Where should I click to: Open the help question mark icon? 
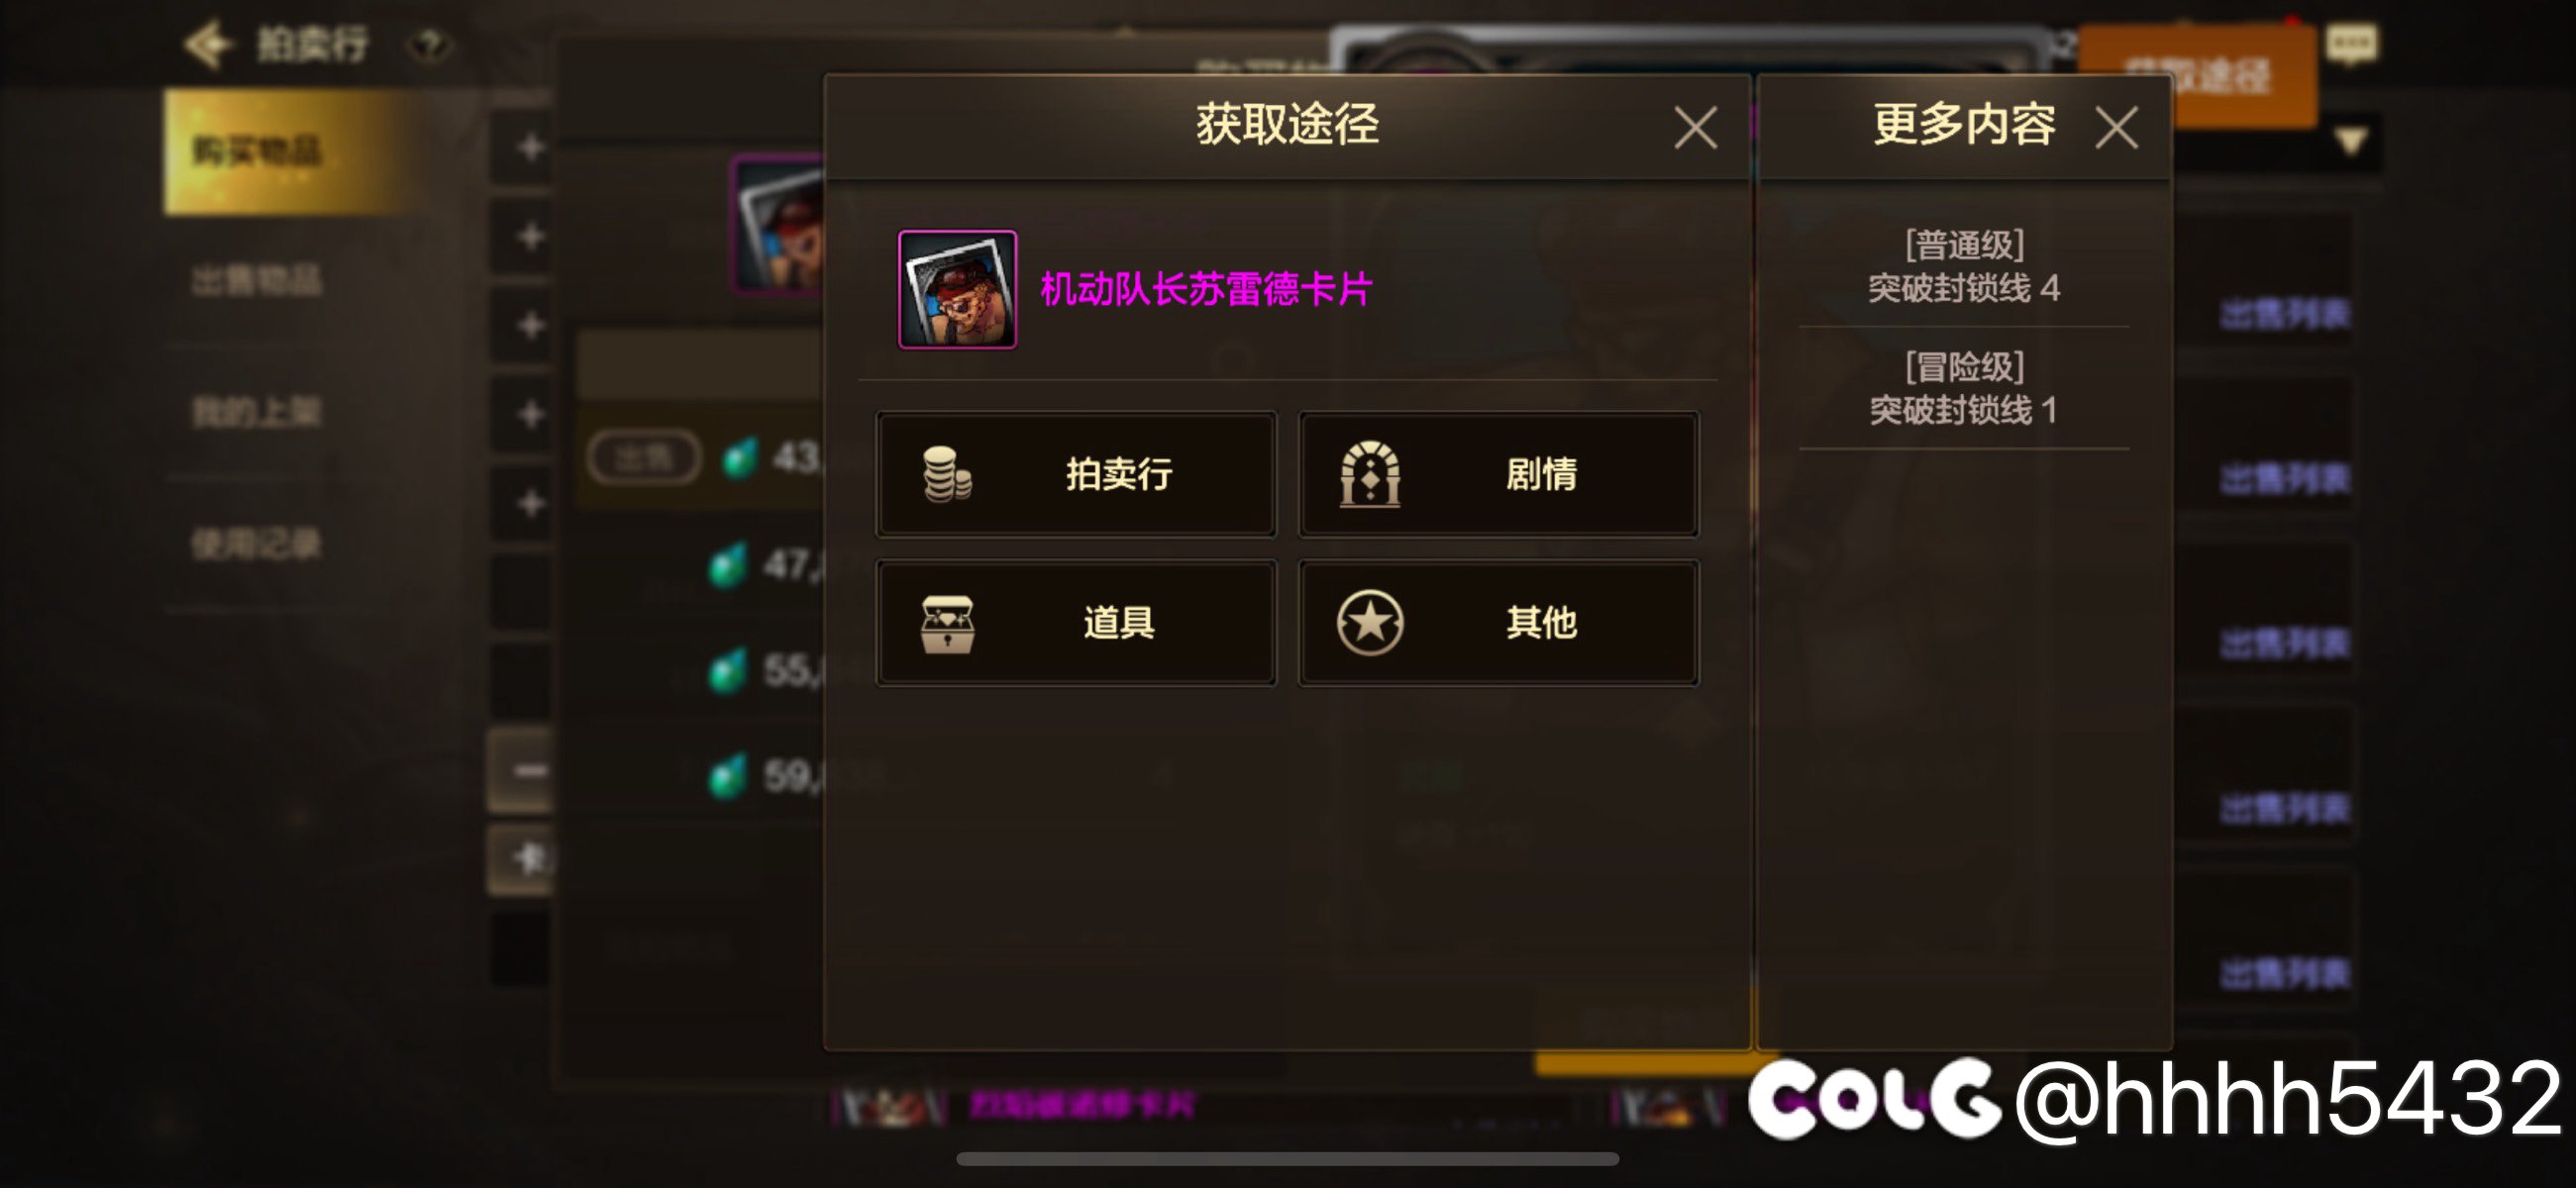coord(430,45)
